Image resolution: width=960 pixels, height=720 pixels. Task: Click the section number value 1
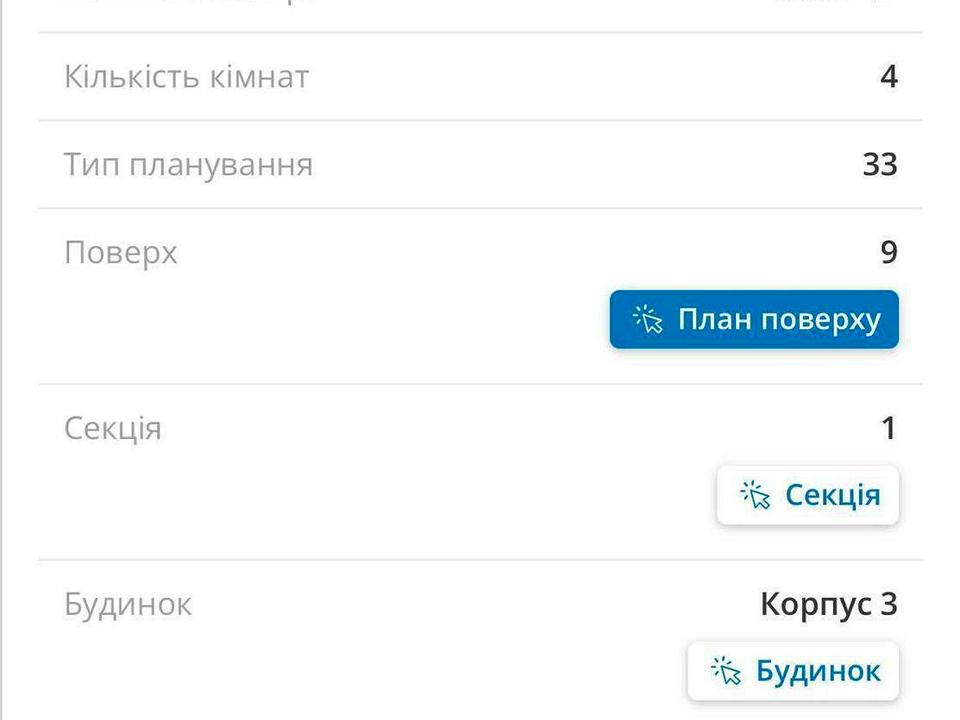(x=890, y=428)
